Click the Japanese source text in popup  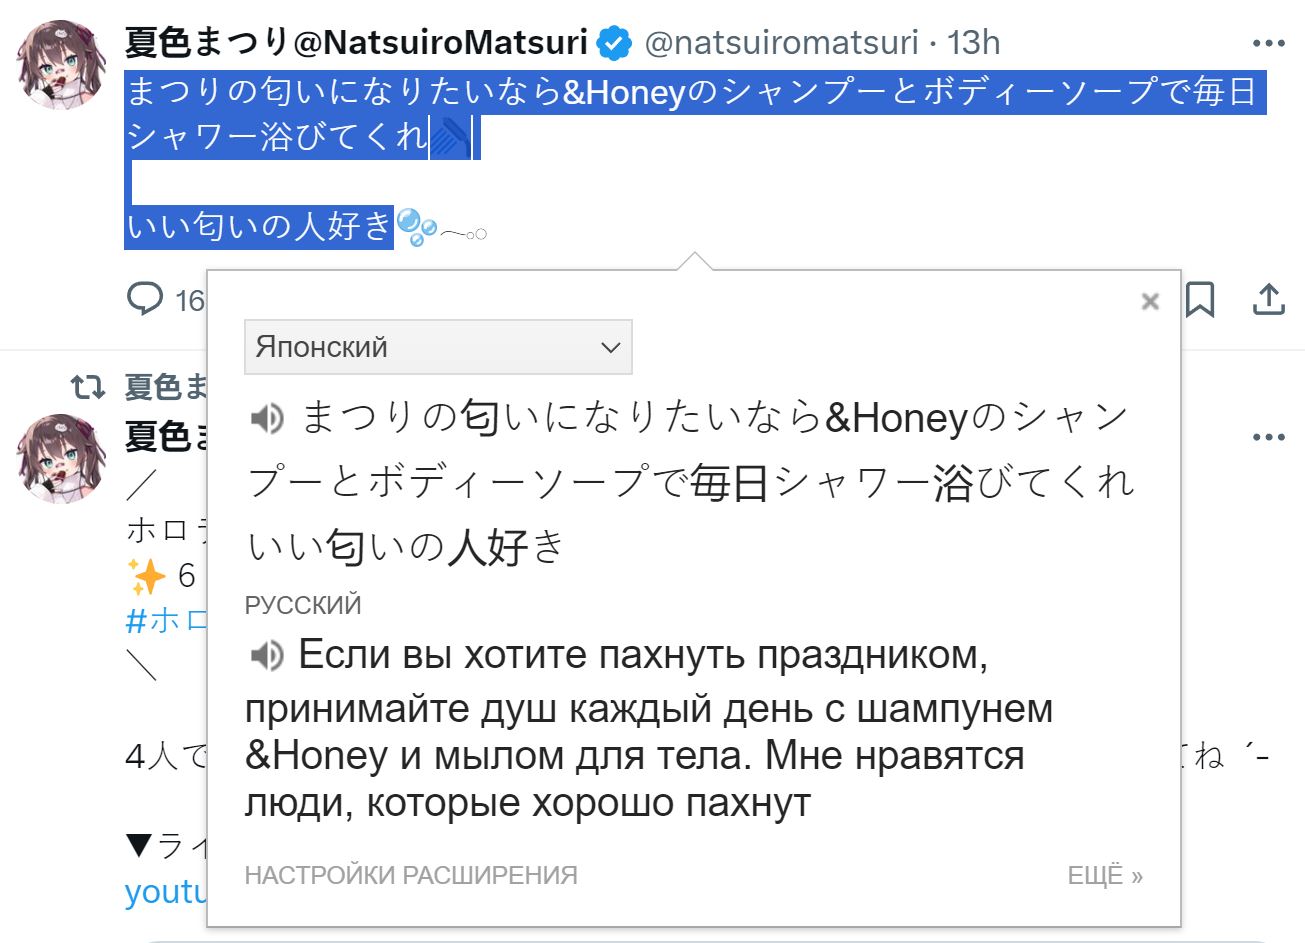pos(690,482)
